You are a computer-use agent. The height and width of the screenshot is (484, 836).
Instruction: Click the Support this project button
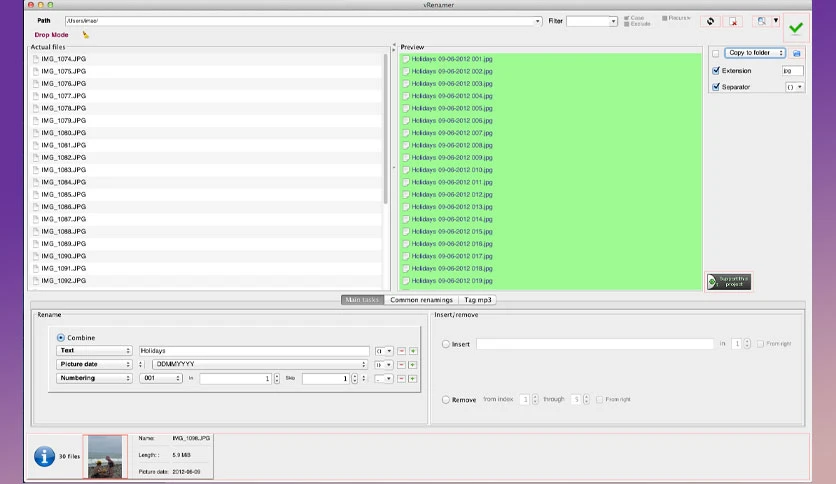click(729, 281)
